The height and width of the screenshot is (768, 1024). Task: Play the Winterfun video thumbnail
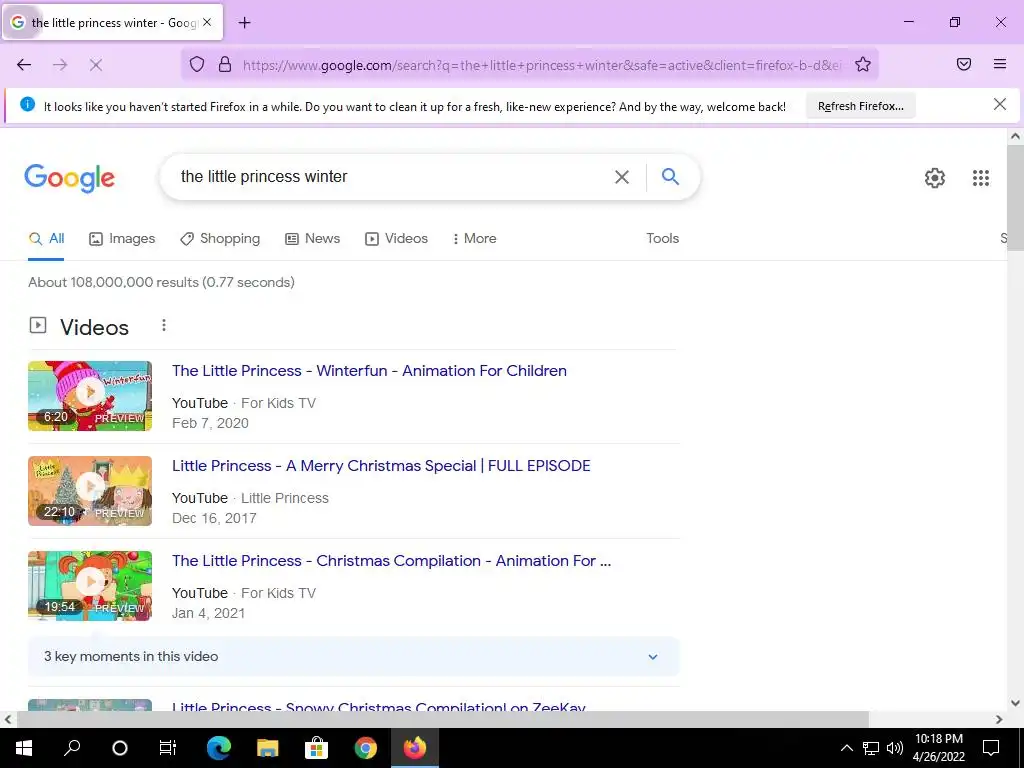tap(90, 396)
